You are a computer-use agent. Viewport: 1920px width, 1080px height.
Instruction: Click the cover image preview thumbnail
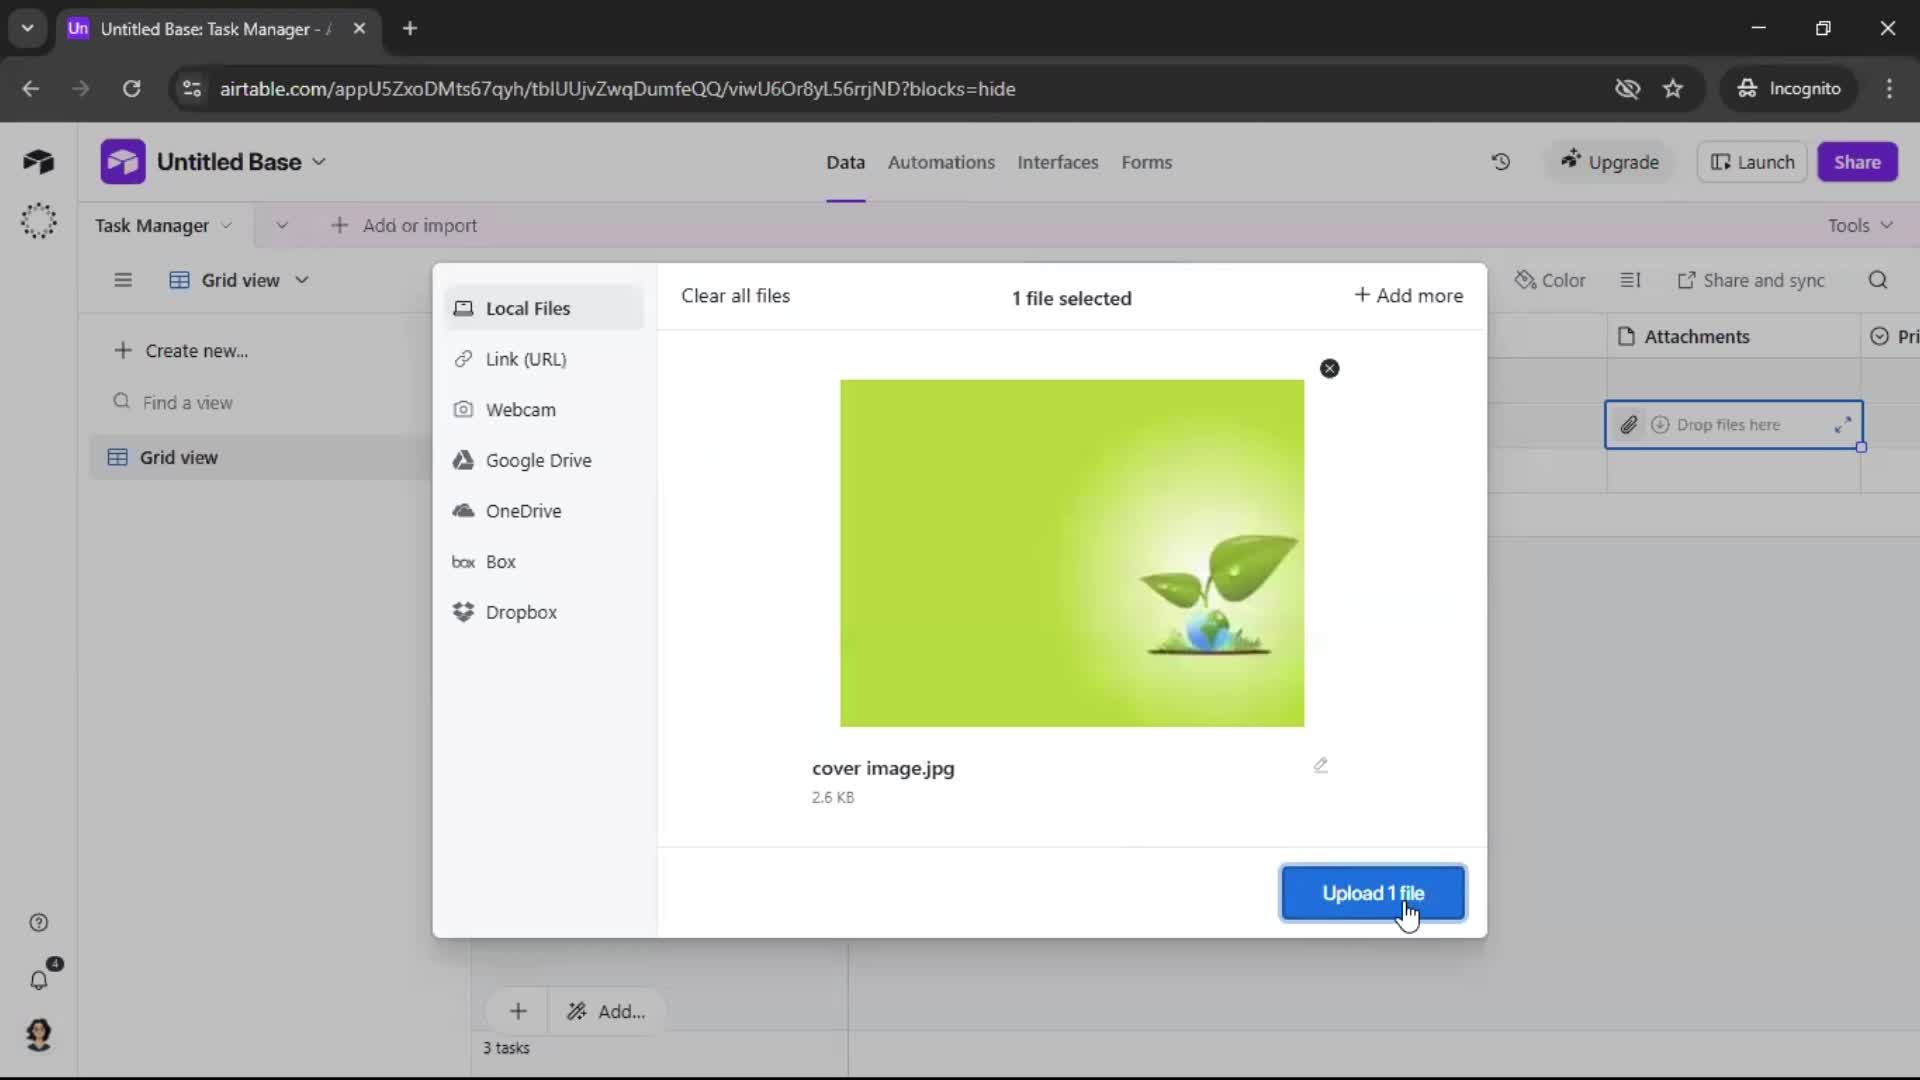pos(1072,553)
